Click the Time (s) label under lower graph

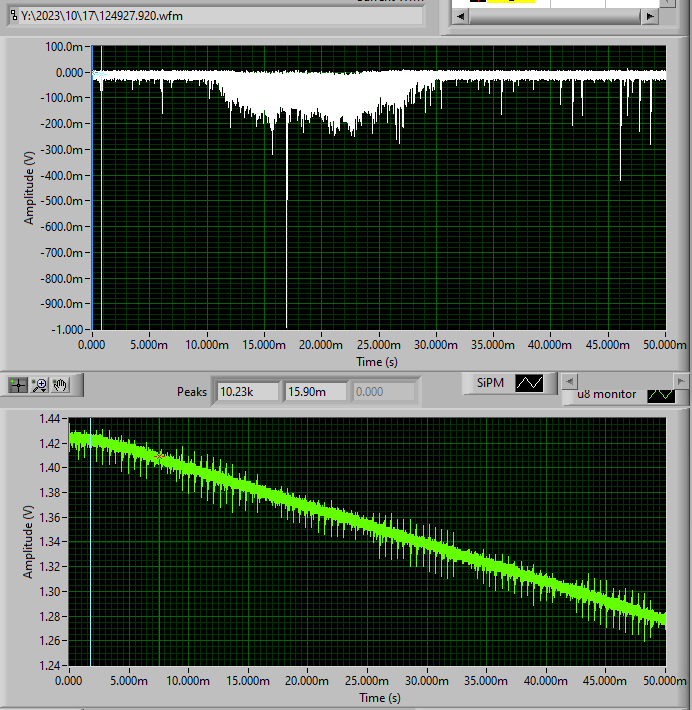tap(380, 698)
